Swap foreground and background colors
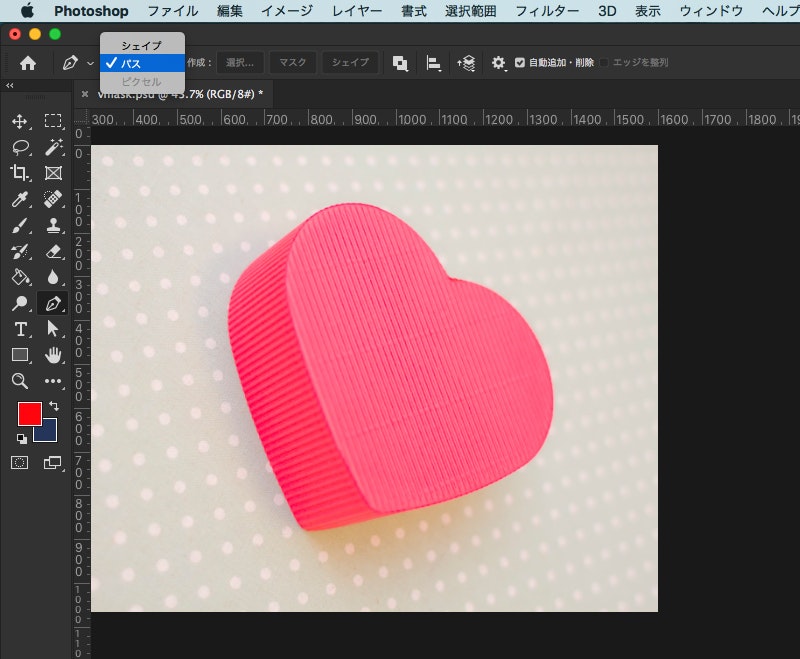The image size is (800, 659). click(x=54, y=406)
